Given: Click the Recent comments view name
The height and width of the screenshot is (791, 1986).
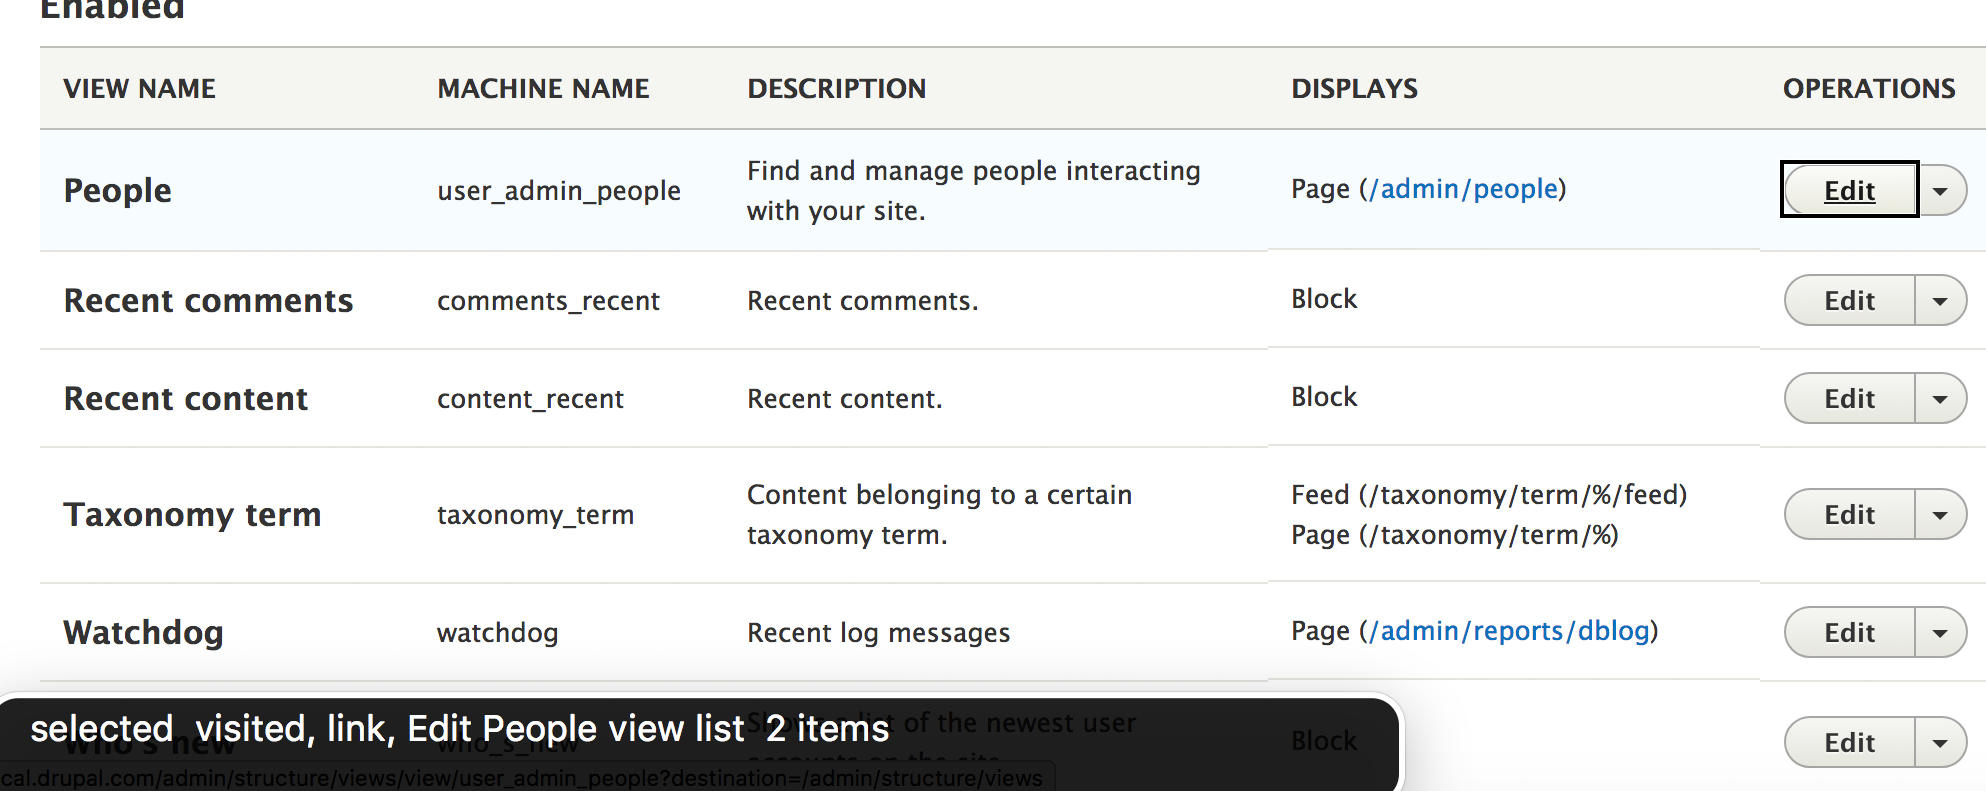Looking at the screenshot, I should point(208,300).
